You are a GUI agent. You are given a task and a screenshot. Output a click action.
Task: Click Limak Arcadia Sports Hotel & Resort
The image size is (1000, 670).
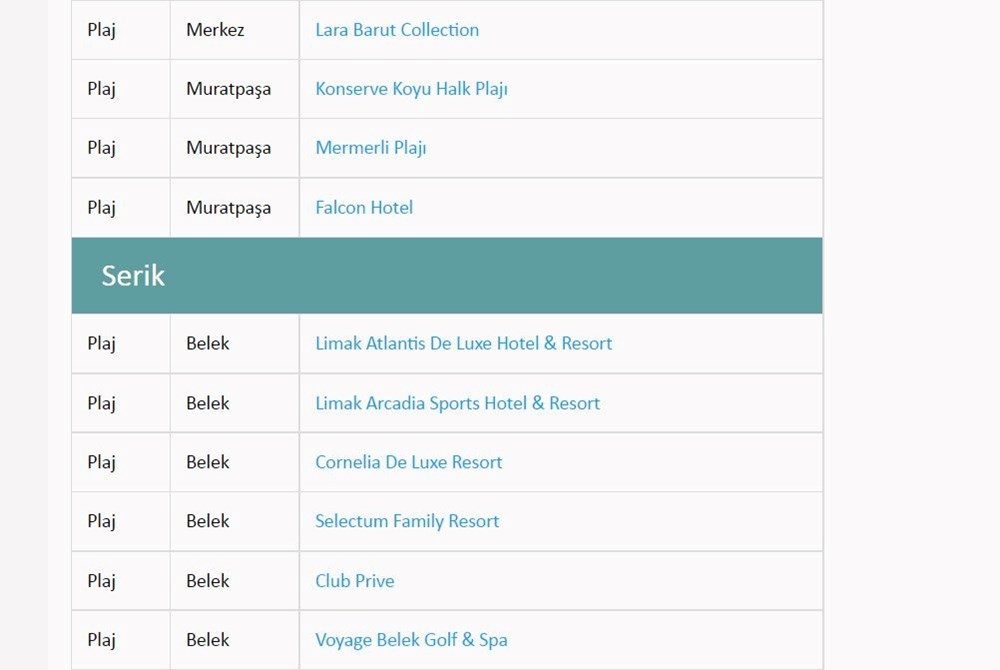(457, 404)
